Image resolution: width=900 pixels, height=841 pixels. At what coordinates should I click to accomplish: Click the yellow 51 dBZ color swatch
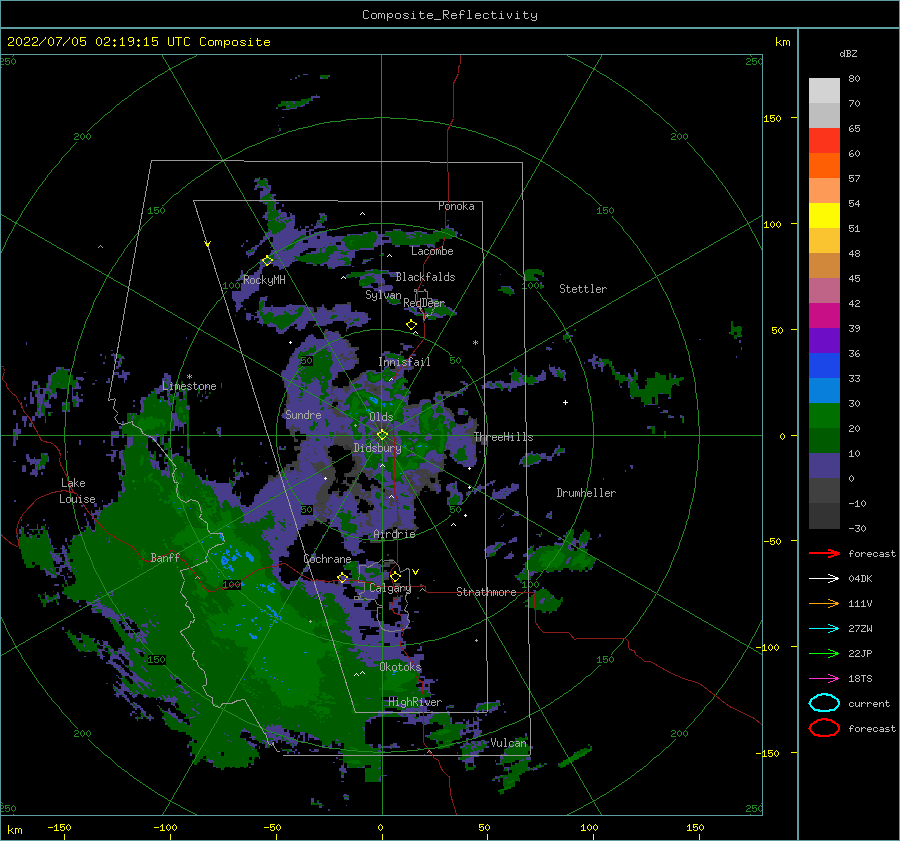(x=824, y=215)
